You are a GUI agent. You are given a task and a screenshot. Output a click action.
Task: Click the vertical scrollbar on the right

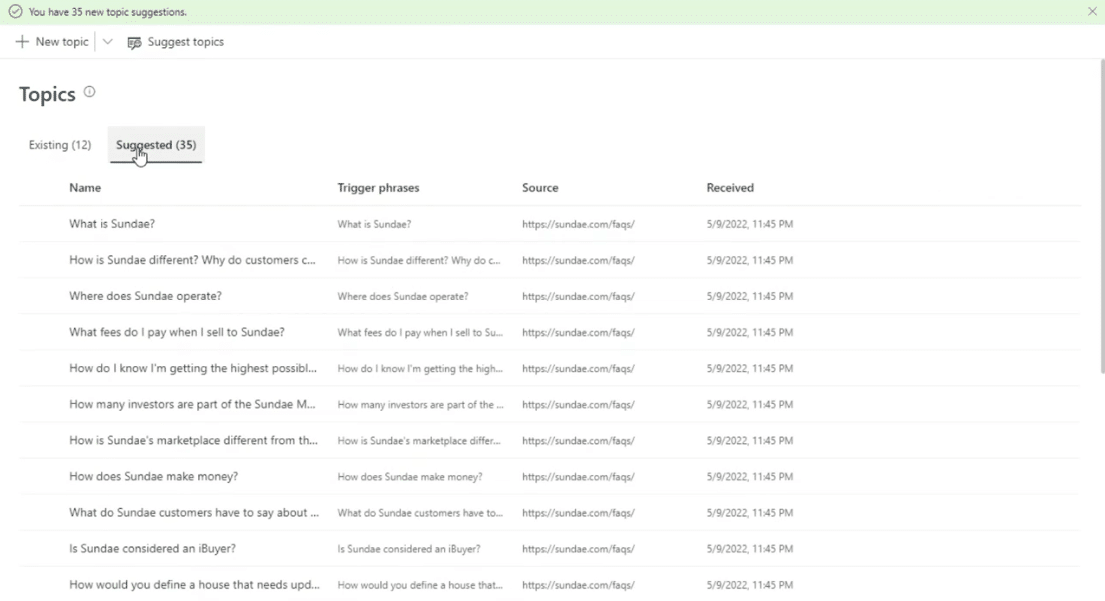pyautogui.click(x=1101, y=216)
